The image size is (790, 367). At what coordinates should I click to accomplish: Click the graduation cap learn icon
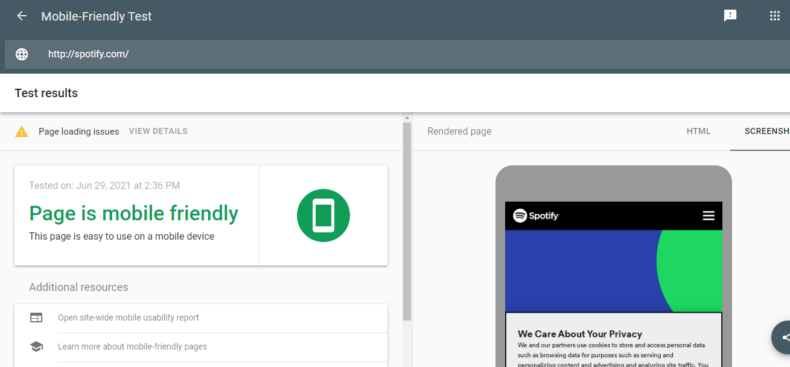click(36, 346)
